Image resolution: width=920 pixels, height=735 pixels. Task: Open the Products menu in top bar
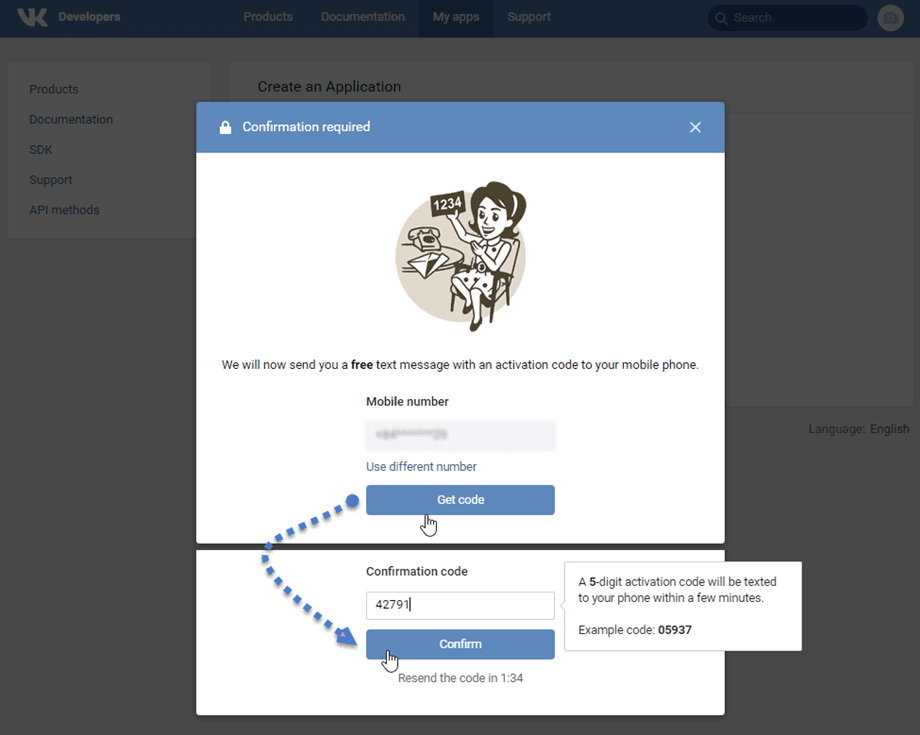tap(268, 17)
